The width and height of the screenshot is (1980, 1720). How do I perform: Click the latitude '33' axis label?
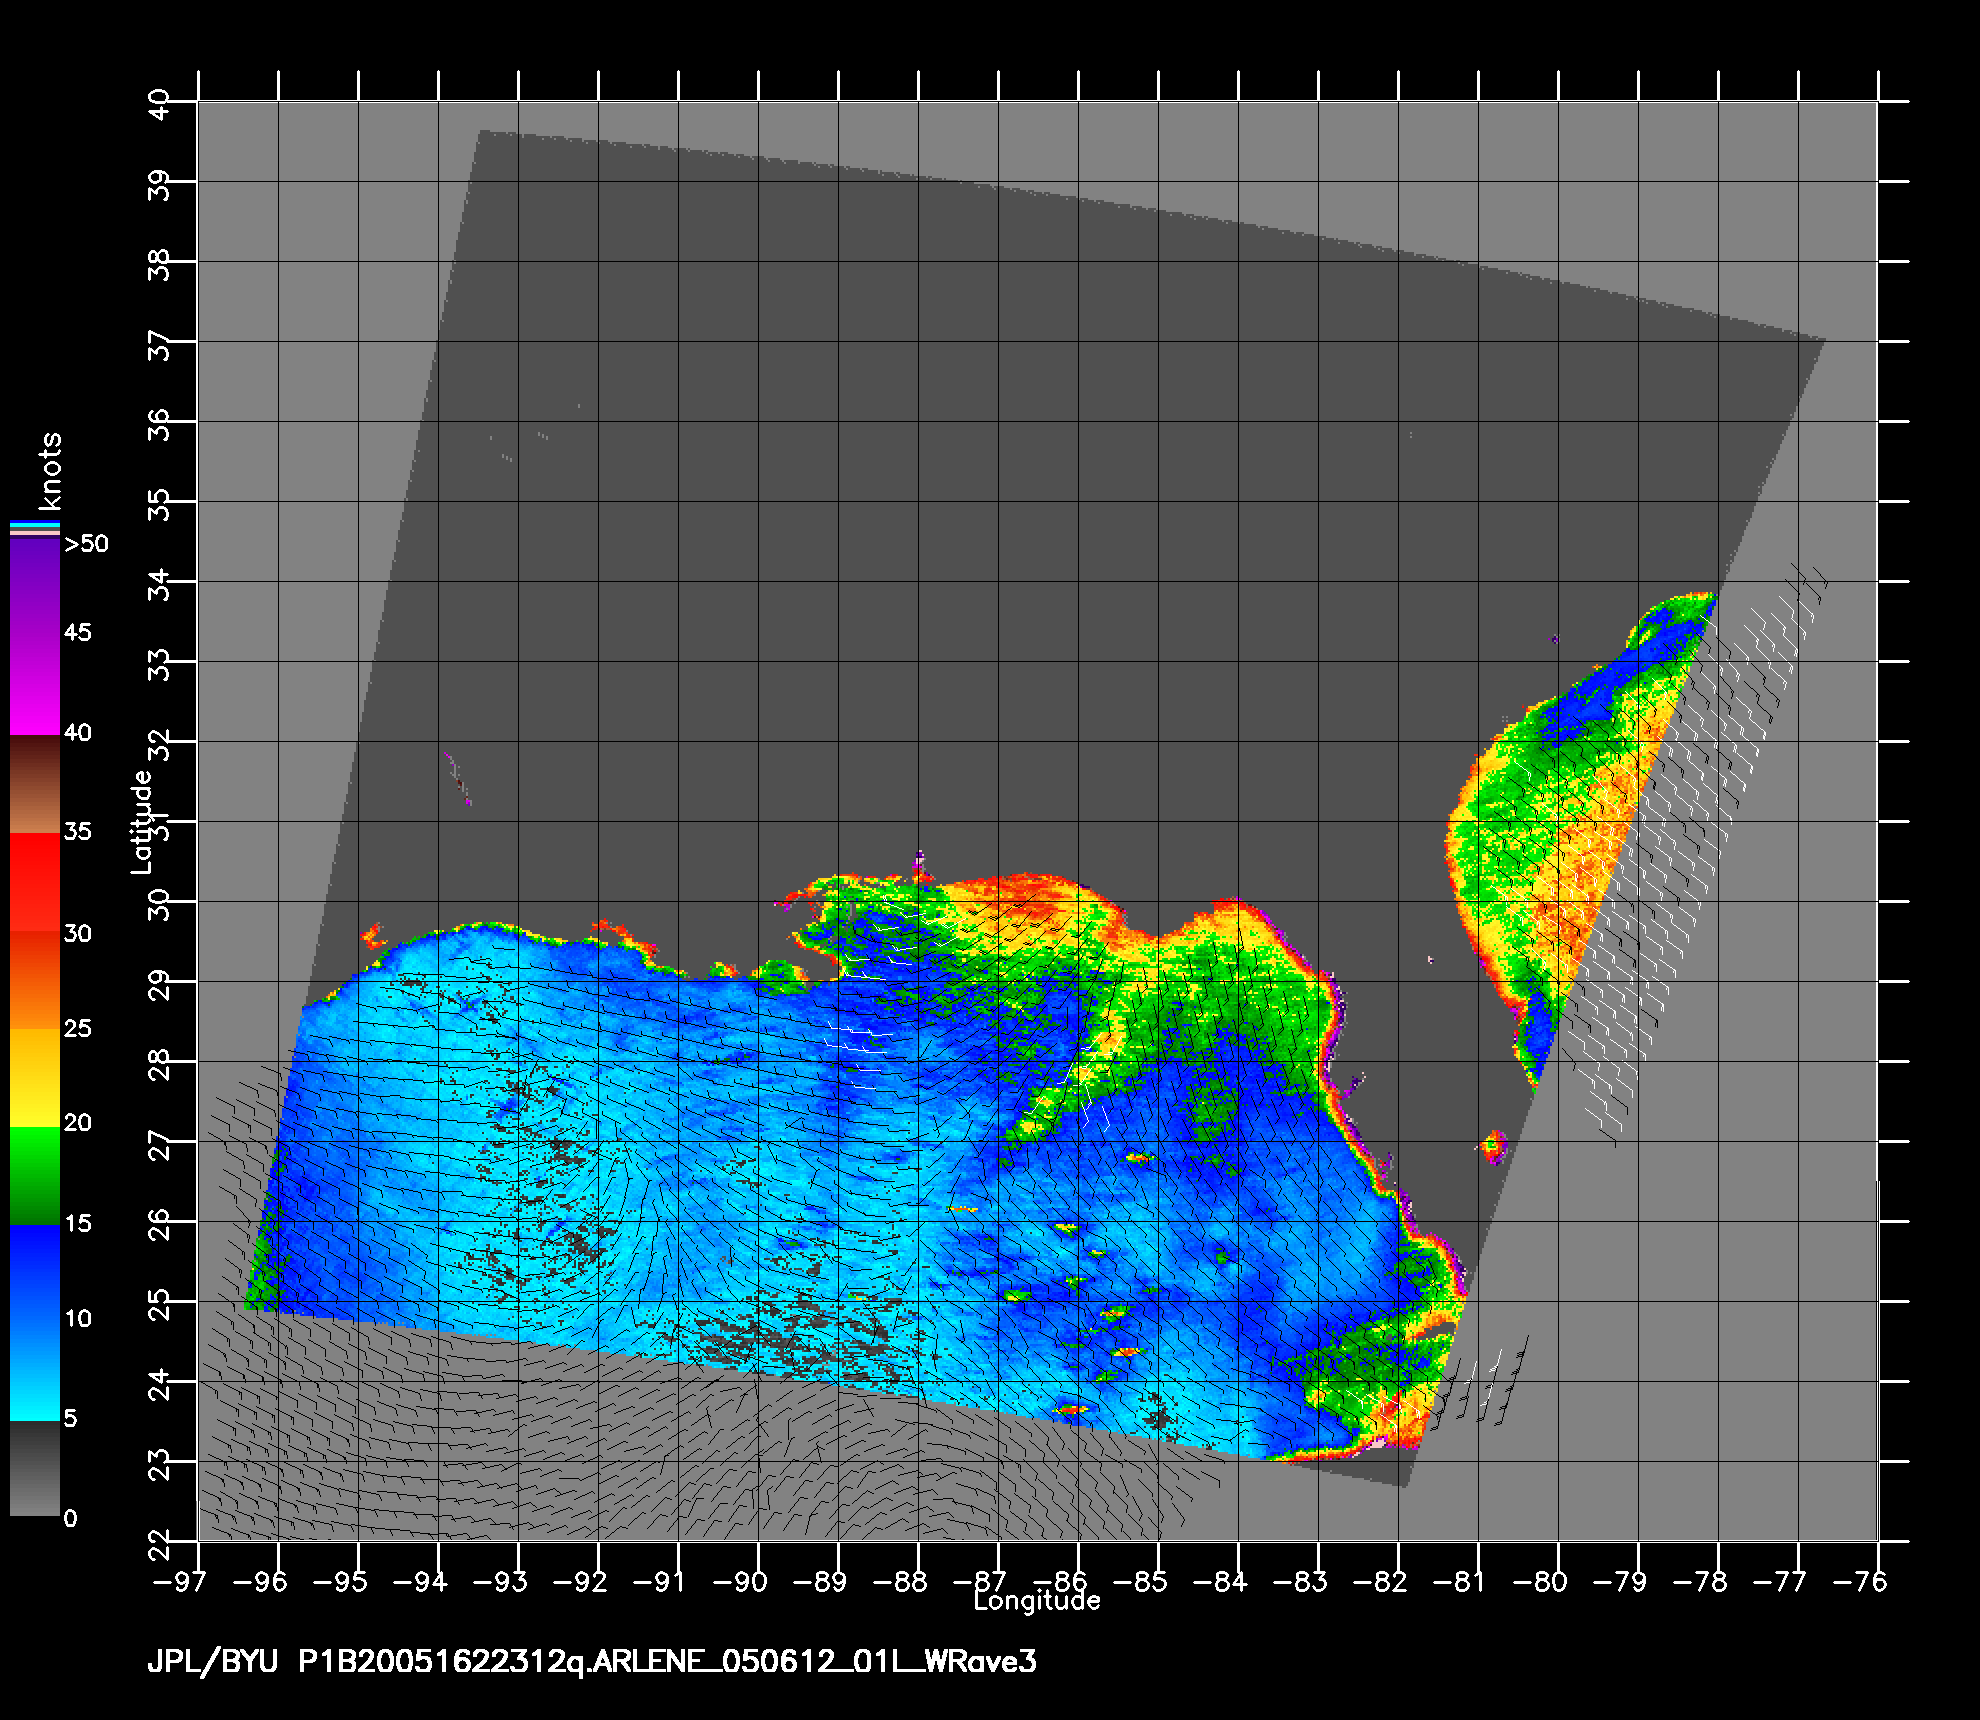(159, 664)
